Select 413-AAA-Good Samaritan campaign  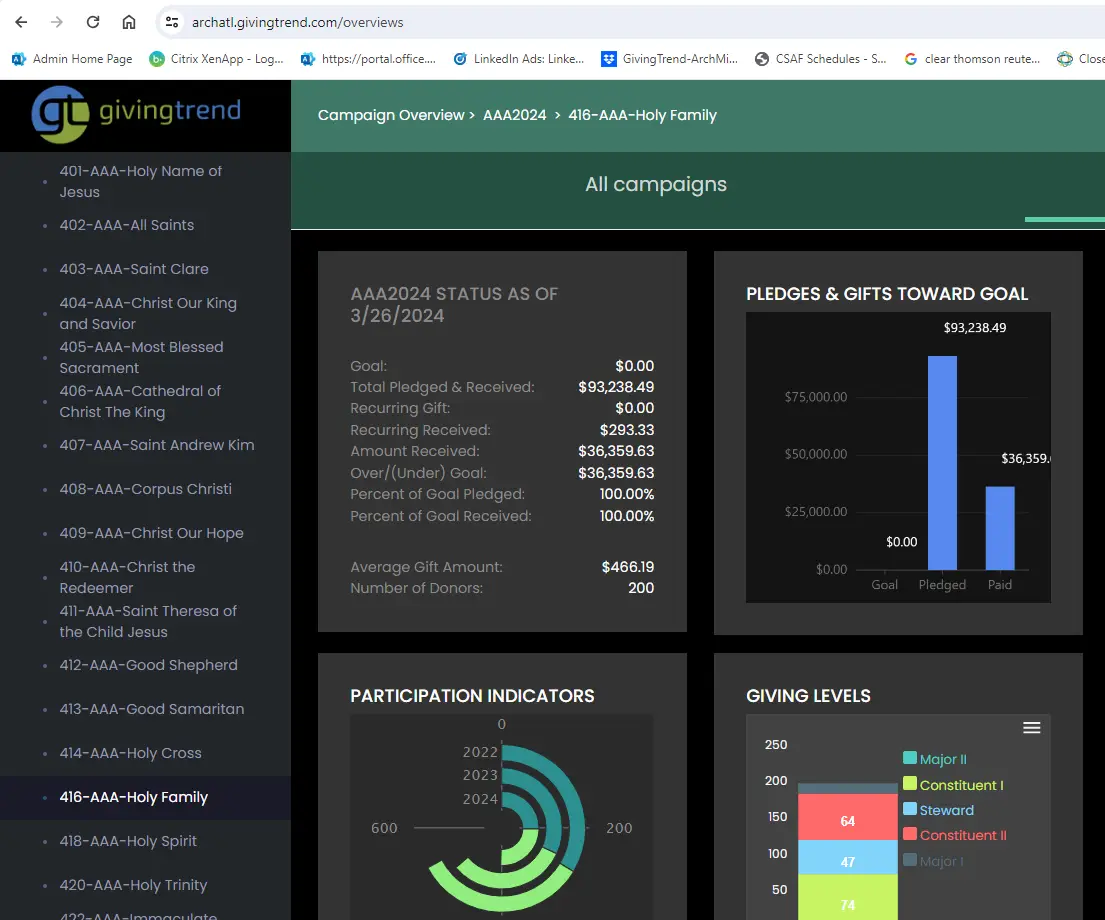[x=151, y=709]
